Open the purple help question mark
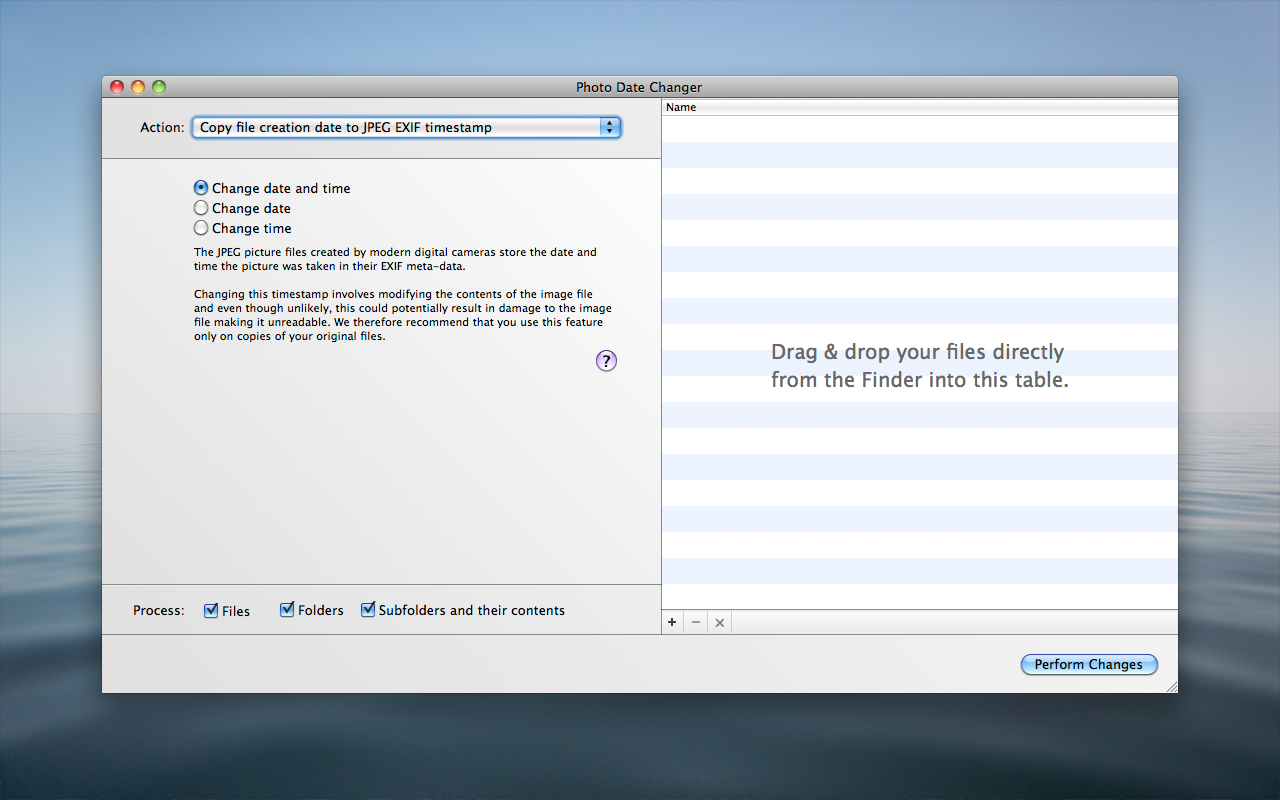The image size is (1280, 800). [x=606, y=361]
